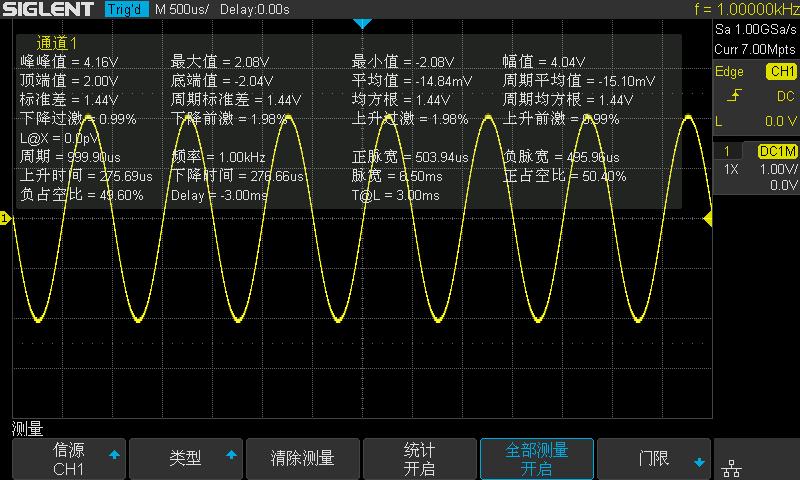The width and height of the screenshot is (800, 480).
Task: Select the blue trigger position marker at top
Action: (363, 23)
